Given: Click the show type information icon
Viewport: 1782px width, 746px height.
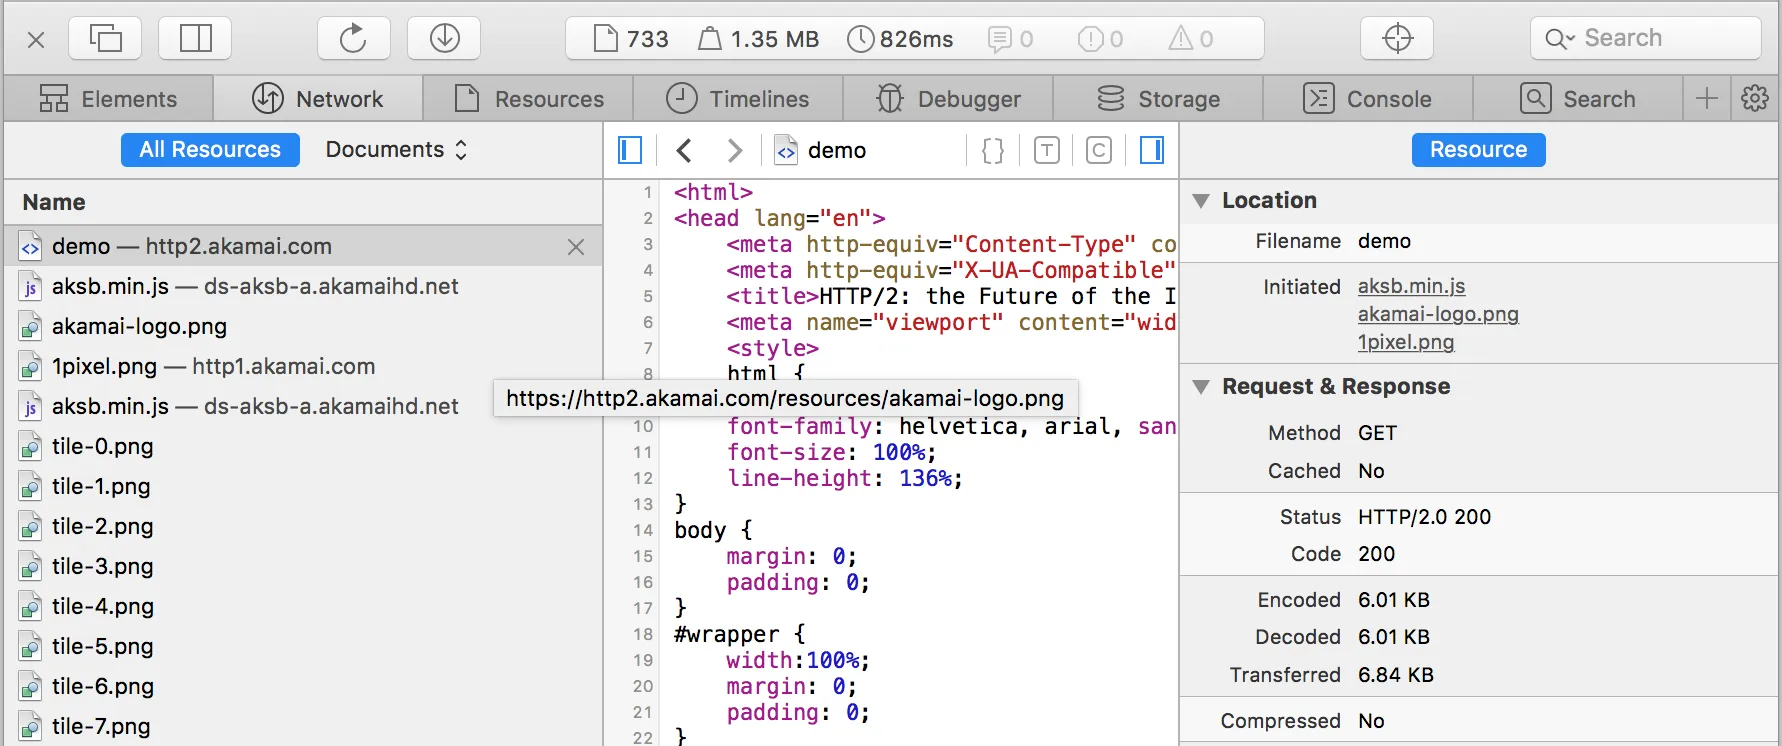Looking at the screenshot, I should [1046, 150].
